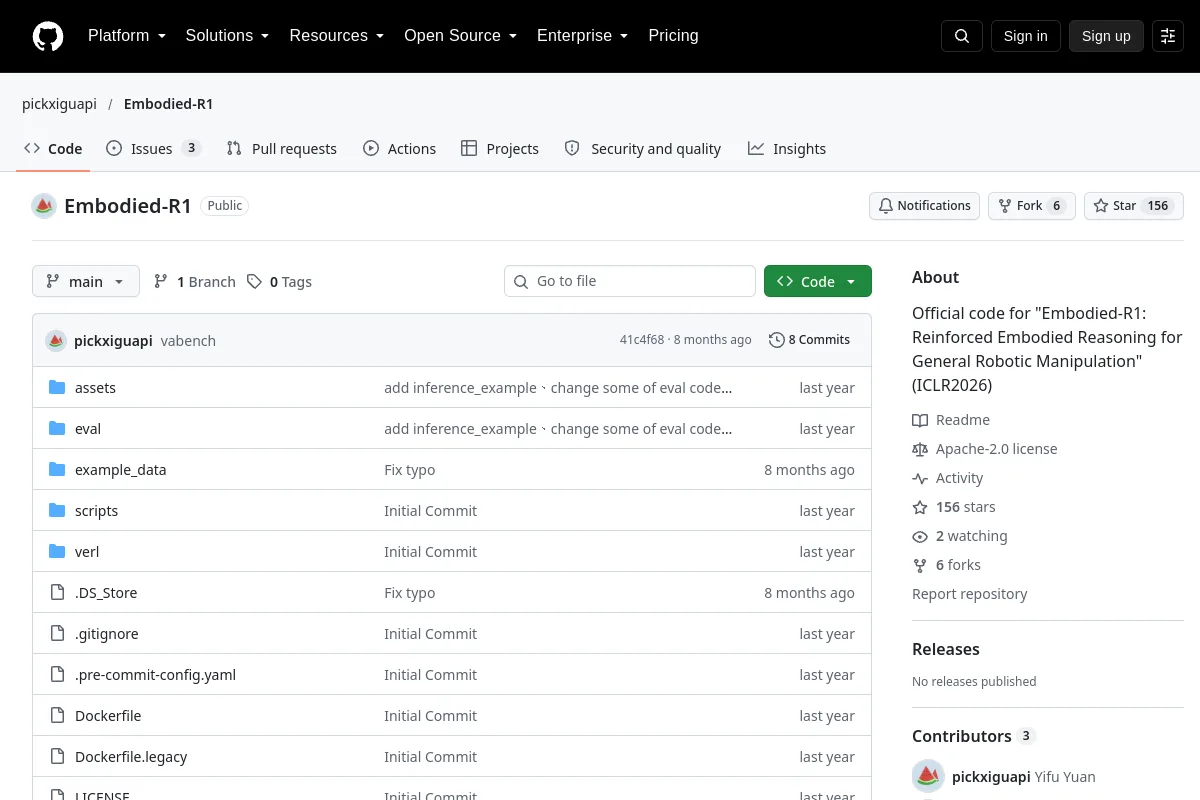Click the branch icon beside 1 Branch
This screenshot has width=1200, height=800.
(x=161, y=282)
